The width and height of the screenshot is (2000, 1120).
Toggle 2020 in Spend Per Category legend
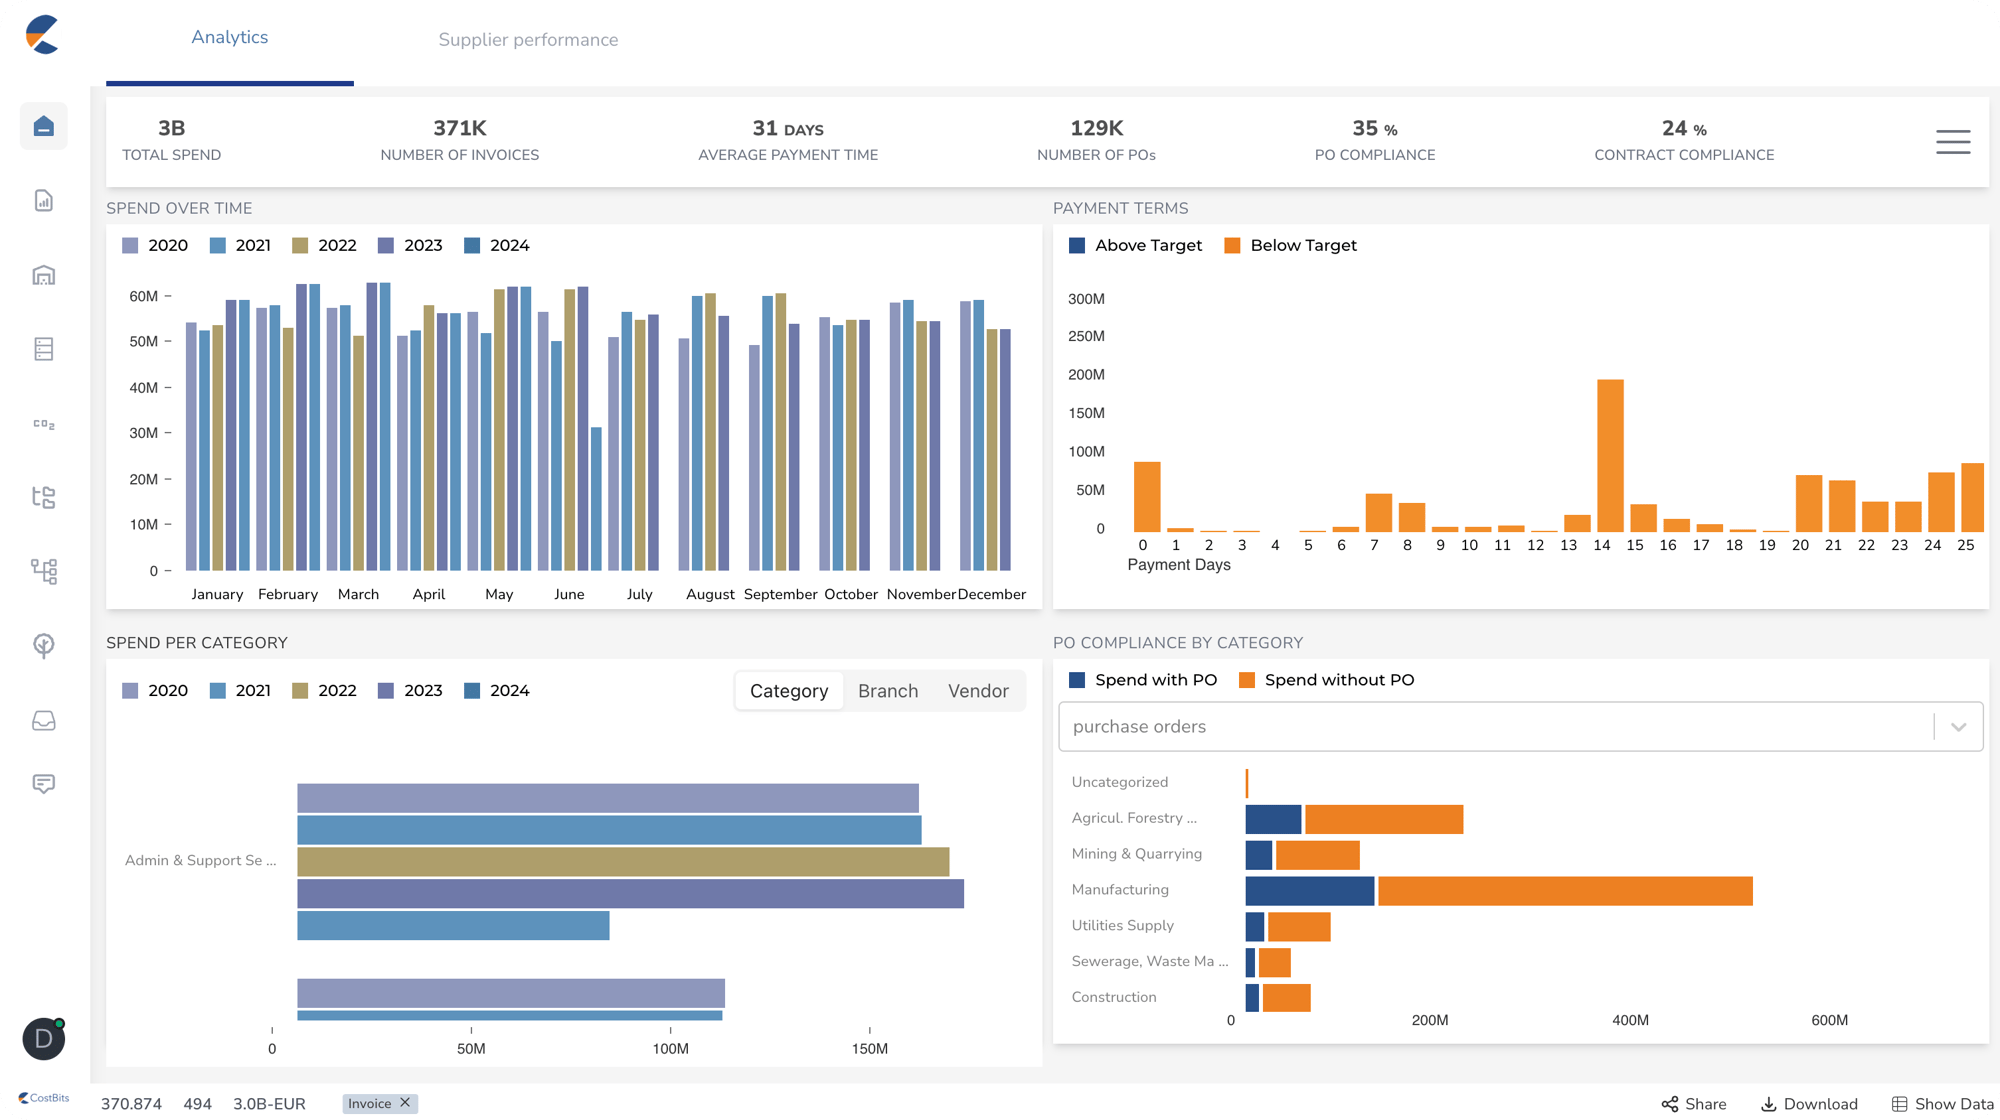pos(155,691)
